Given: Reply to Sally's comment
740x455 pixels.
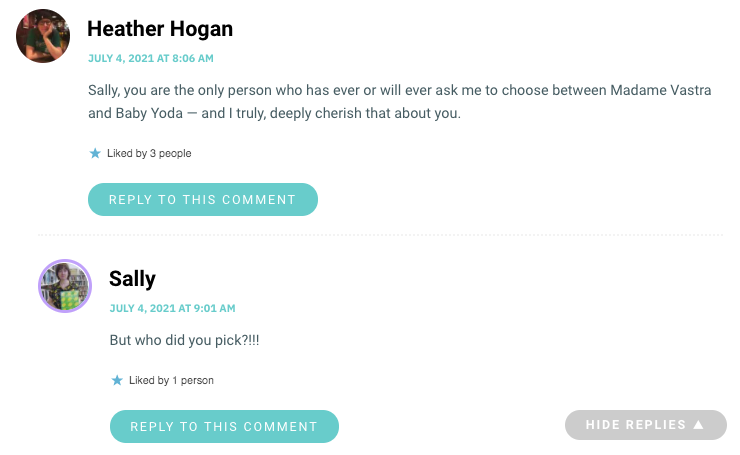Looking at the screenshot, I should [224, 426].
